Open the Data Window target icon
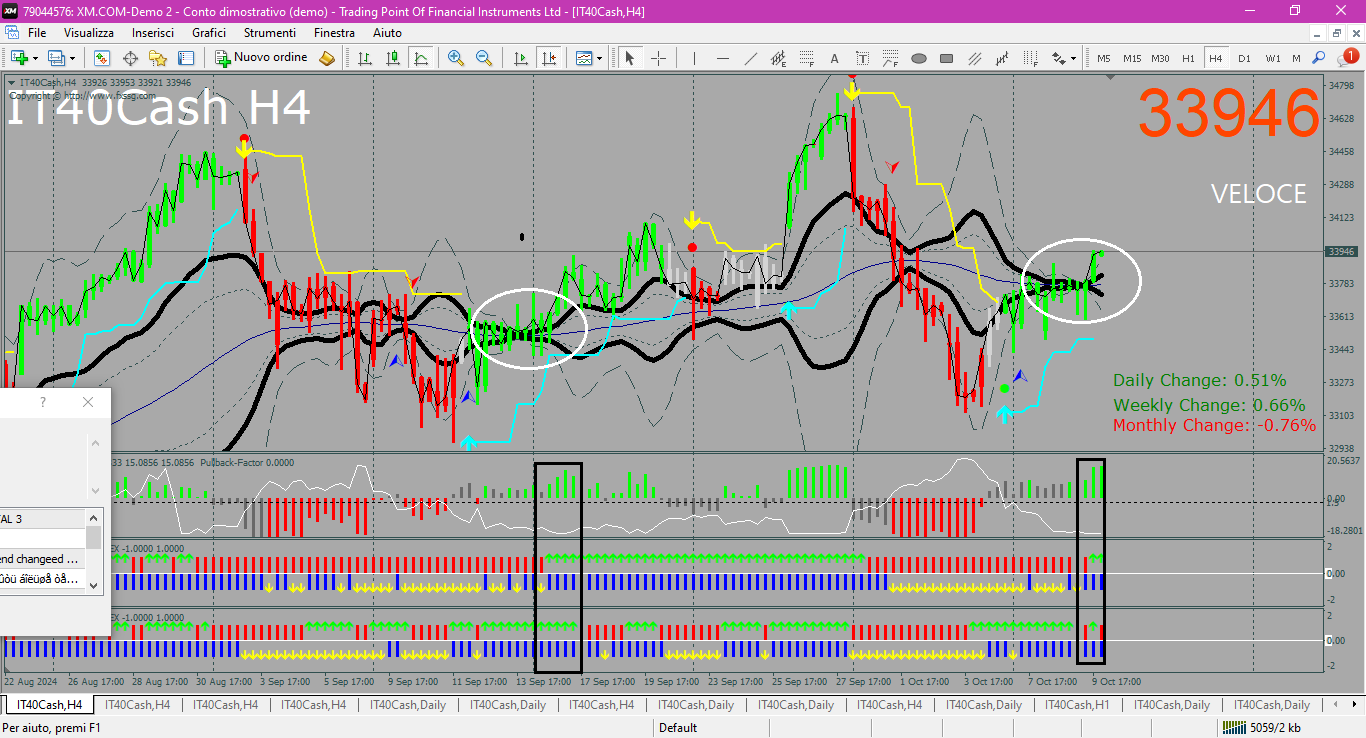1366x738 pixels. pyautogui.click(x=130, y=58)
